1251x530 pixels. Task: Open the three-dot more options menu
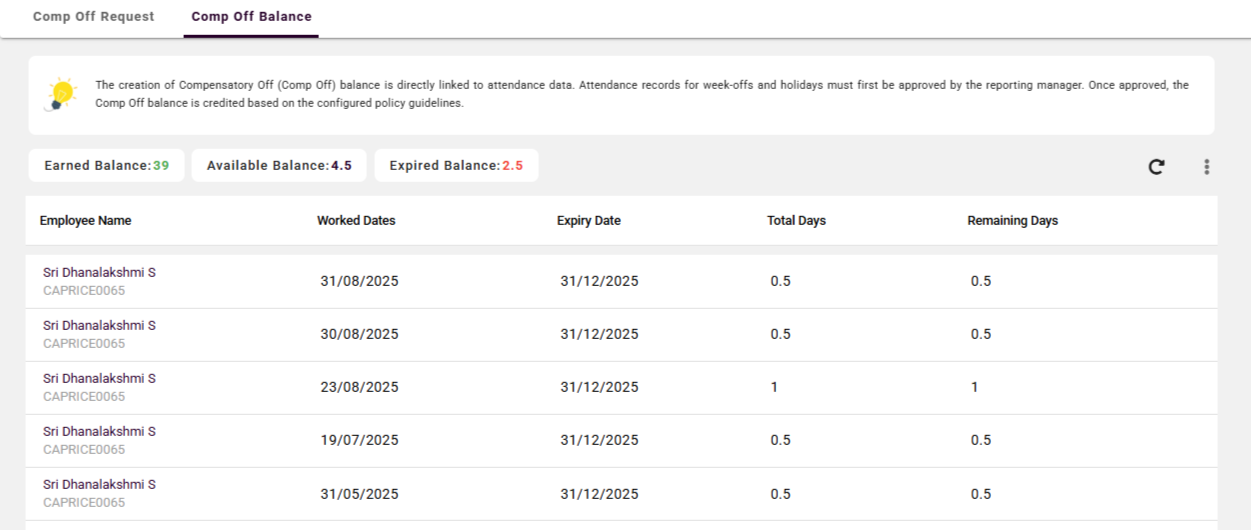(x=1206, y=167)
